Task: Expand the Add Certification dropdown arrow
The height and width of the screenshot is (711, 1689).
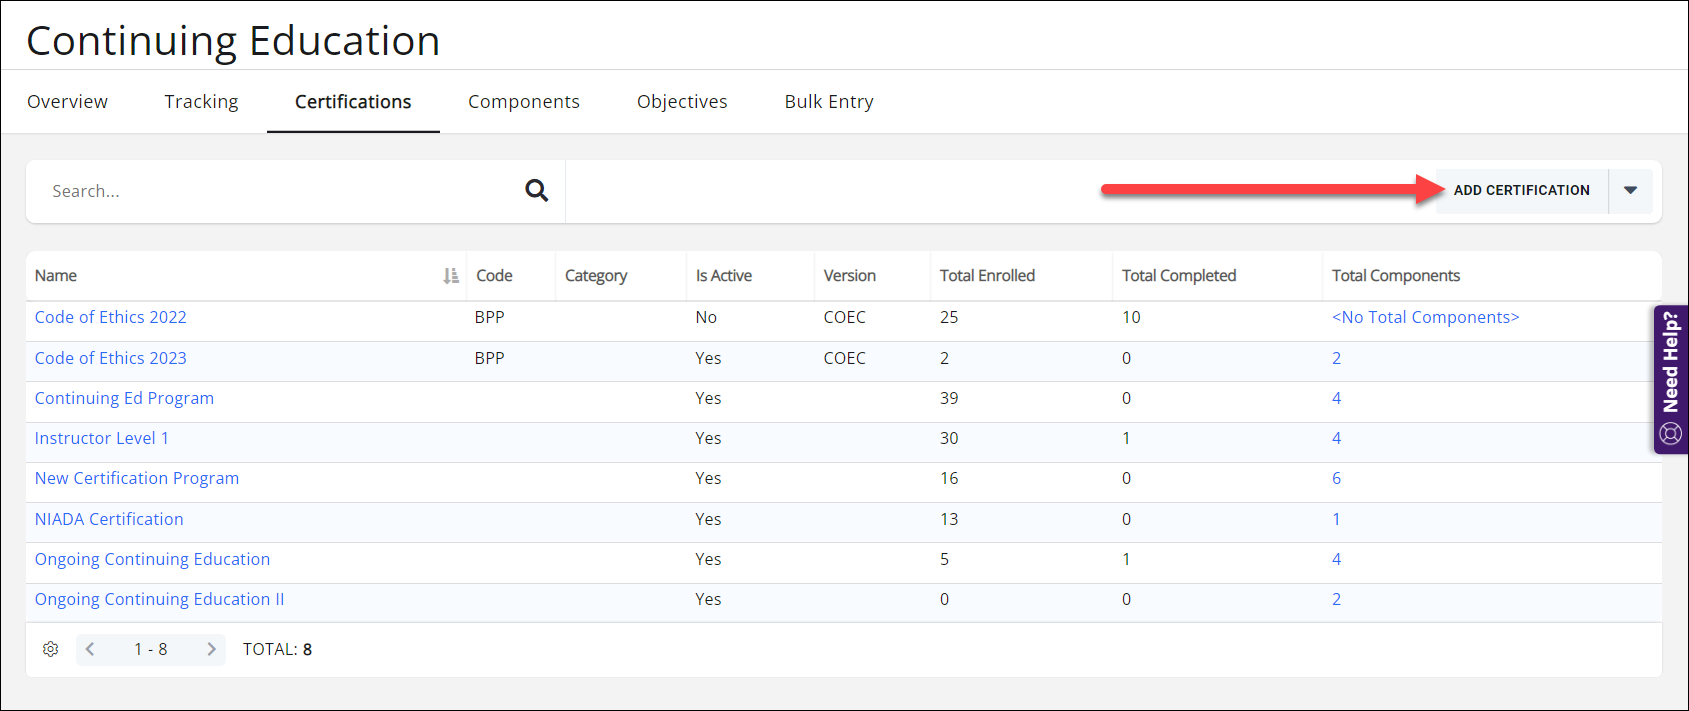Action: pyautogui.click(x=1630, y=190)
